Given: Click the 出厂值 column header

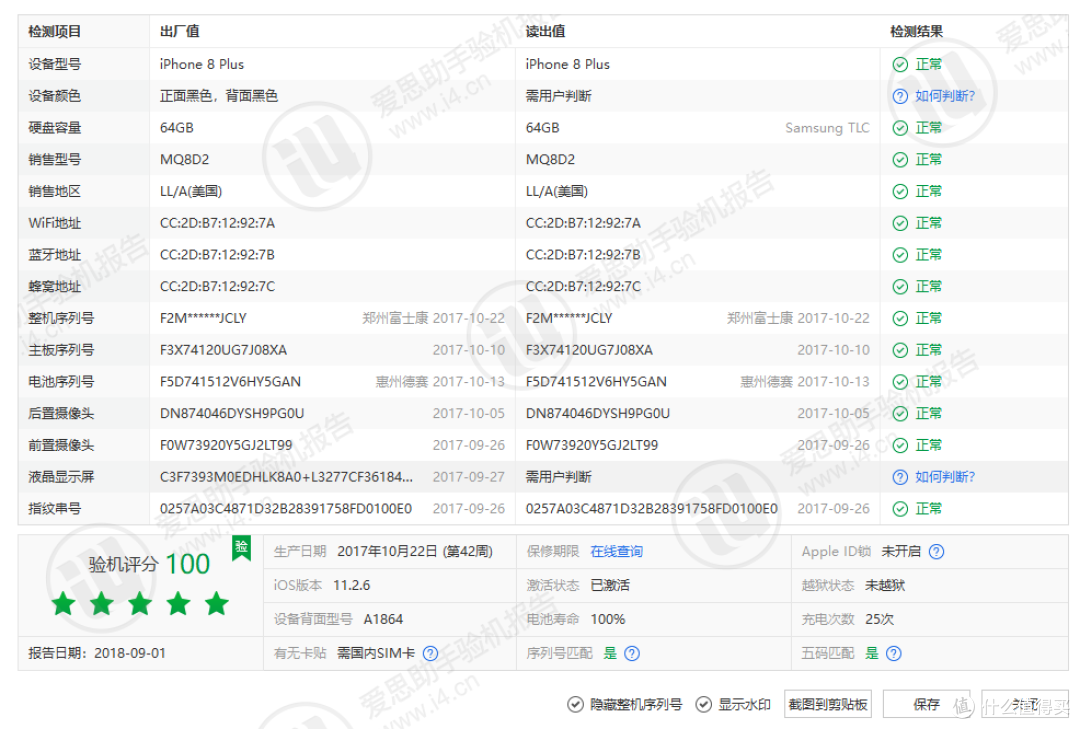Looking at the screenshot, I should click(180, 32).
